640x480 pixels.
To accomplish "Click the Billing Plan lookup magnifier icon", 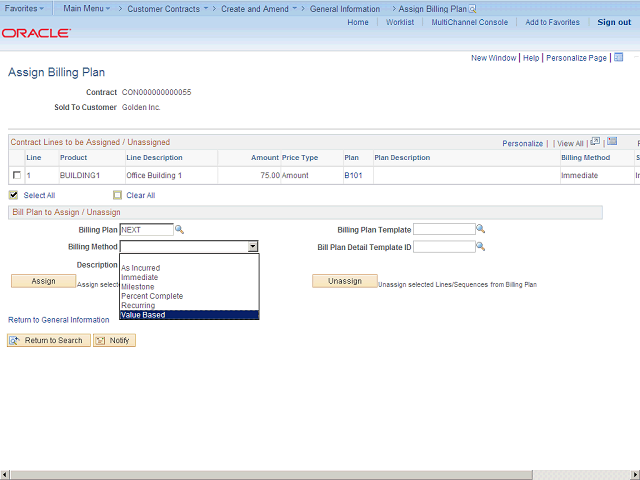I will [180, 230].
